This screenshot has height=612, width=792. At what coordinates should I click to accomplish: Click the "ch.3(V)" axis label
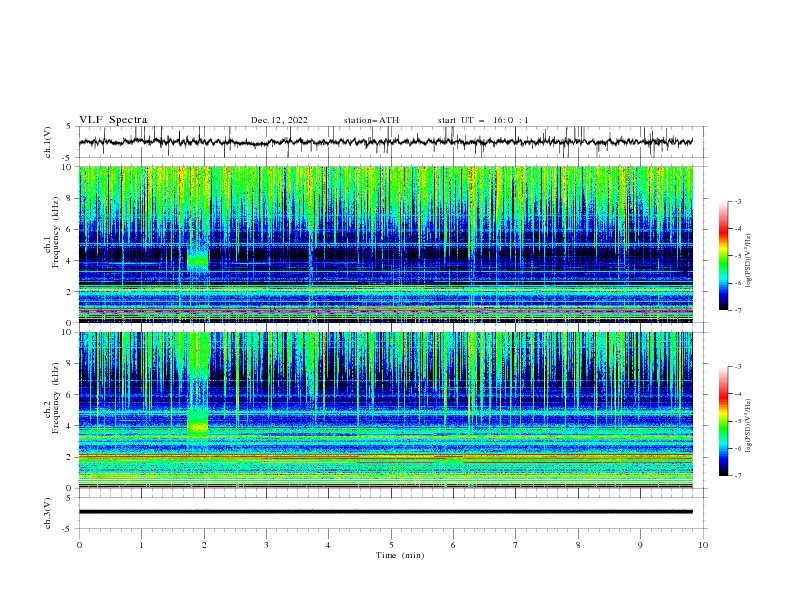click(47, 513)
